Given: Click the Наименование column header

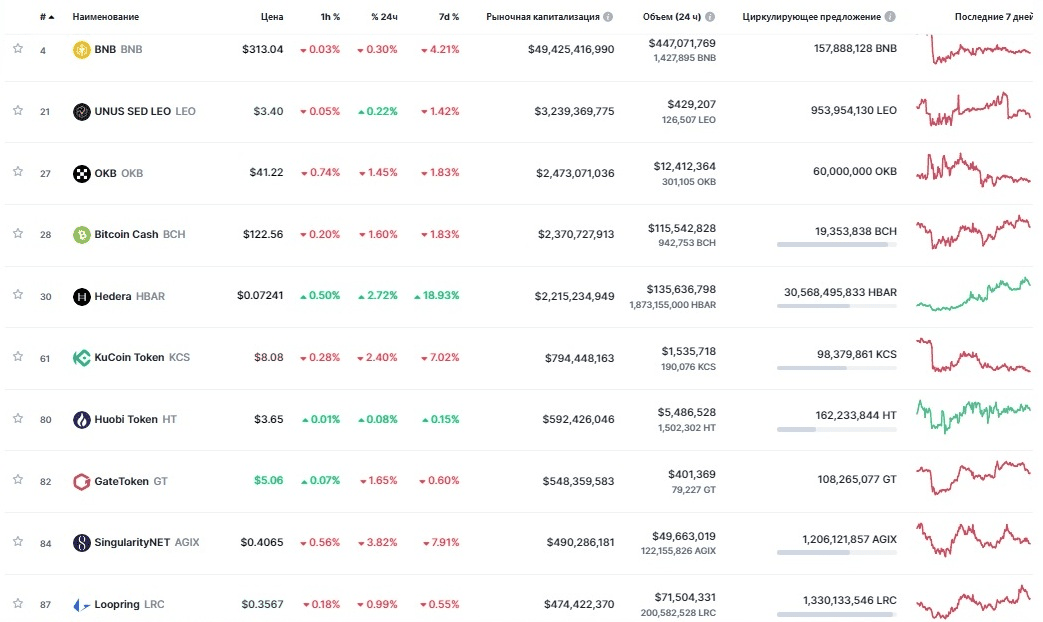Looking at the screenshot, I should coord(105,16).
